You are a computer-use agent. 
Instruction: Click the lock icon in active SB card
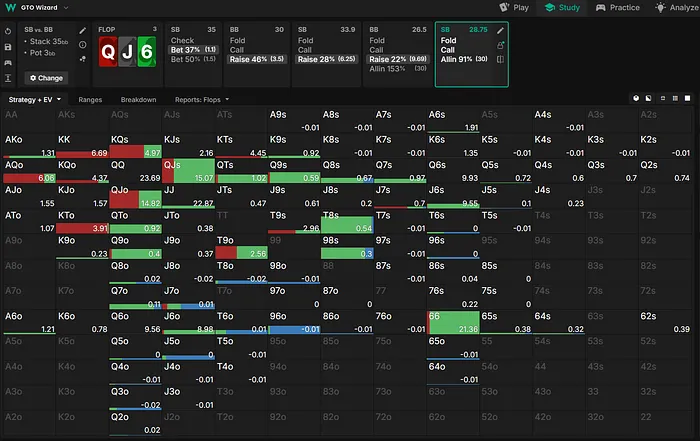pyautogui.click(x=500, y=46)
